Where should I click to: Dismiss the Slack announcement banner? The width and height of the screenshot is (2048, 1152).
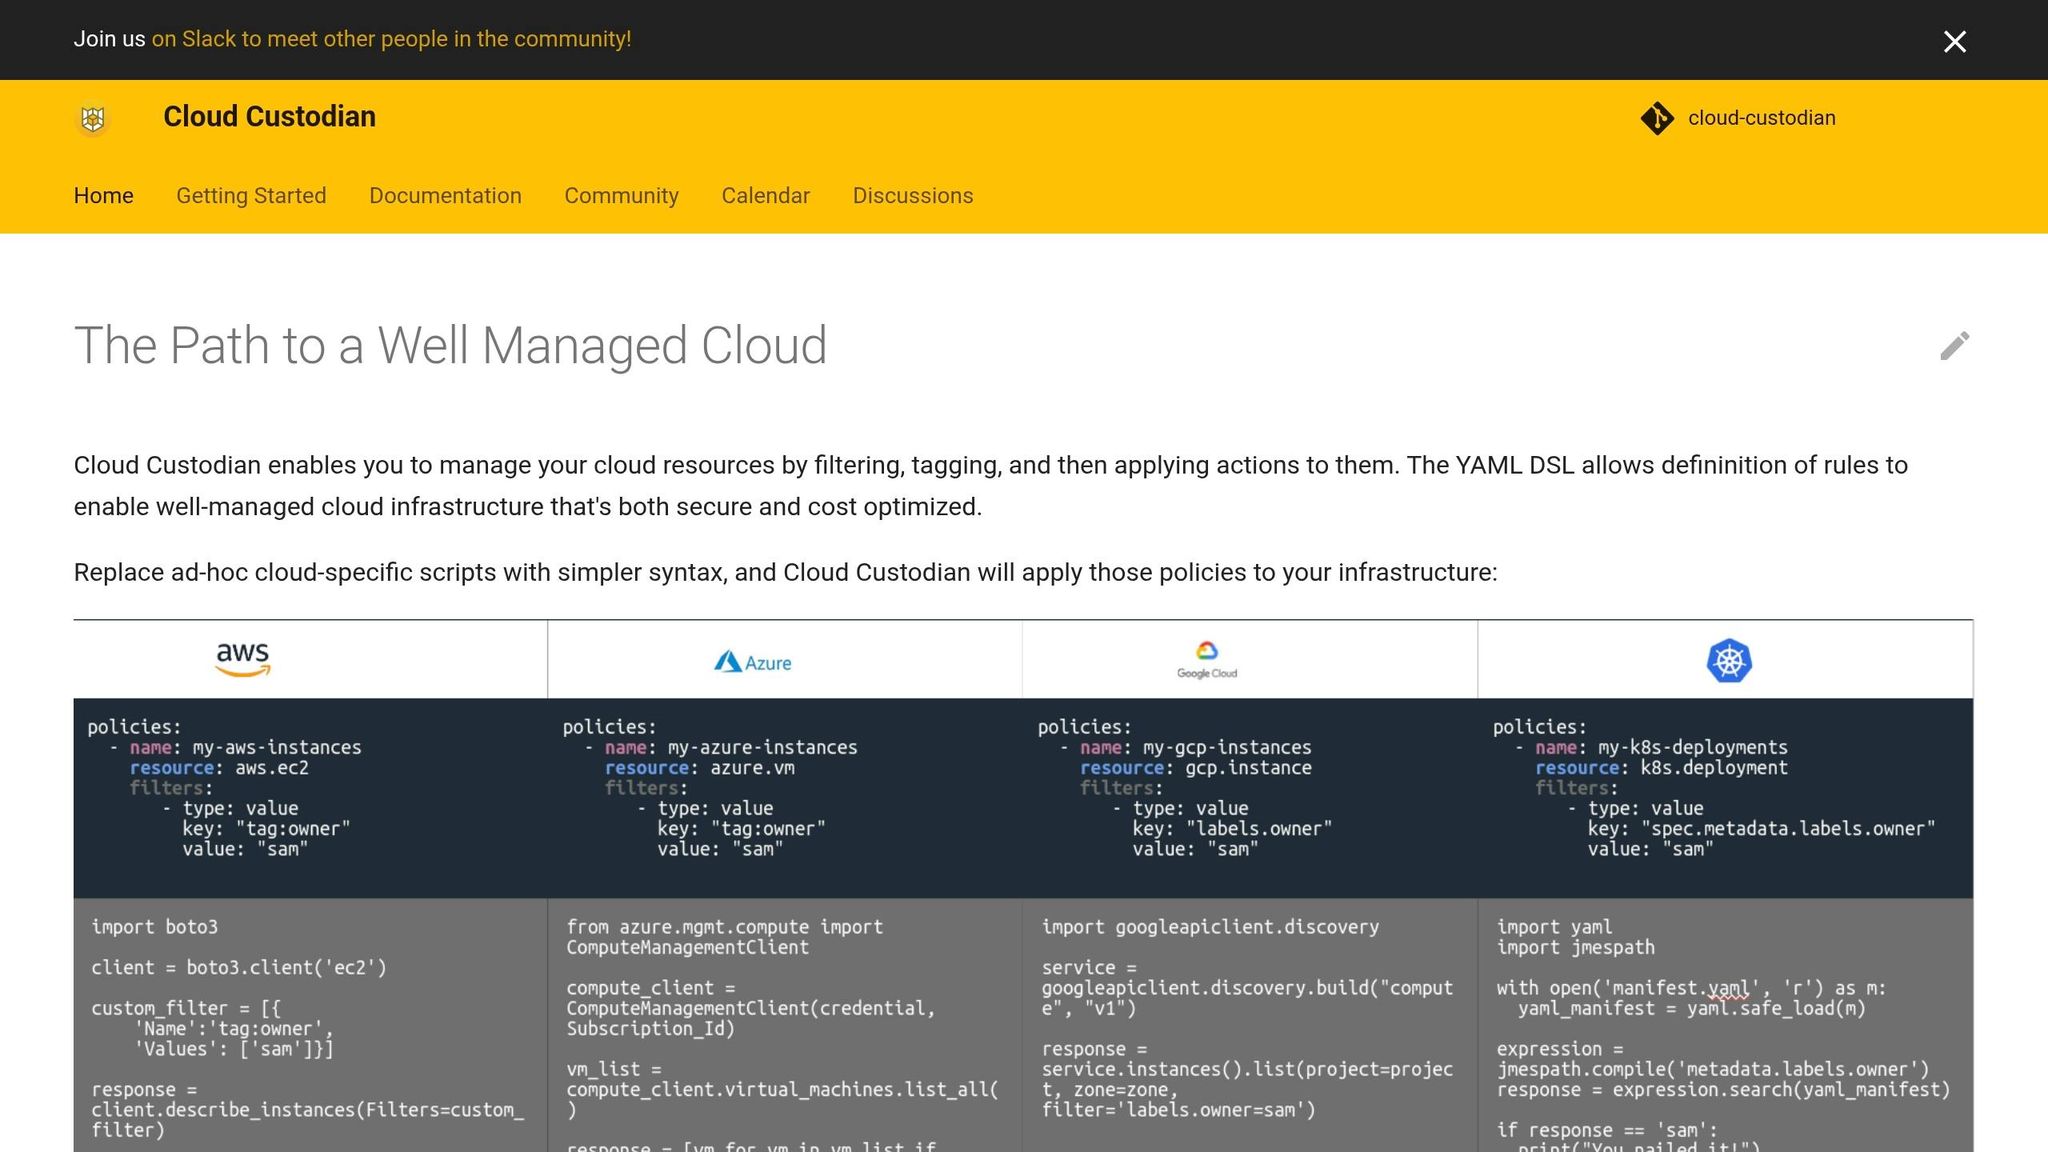tap(1954, 41)
